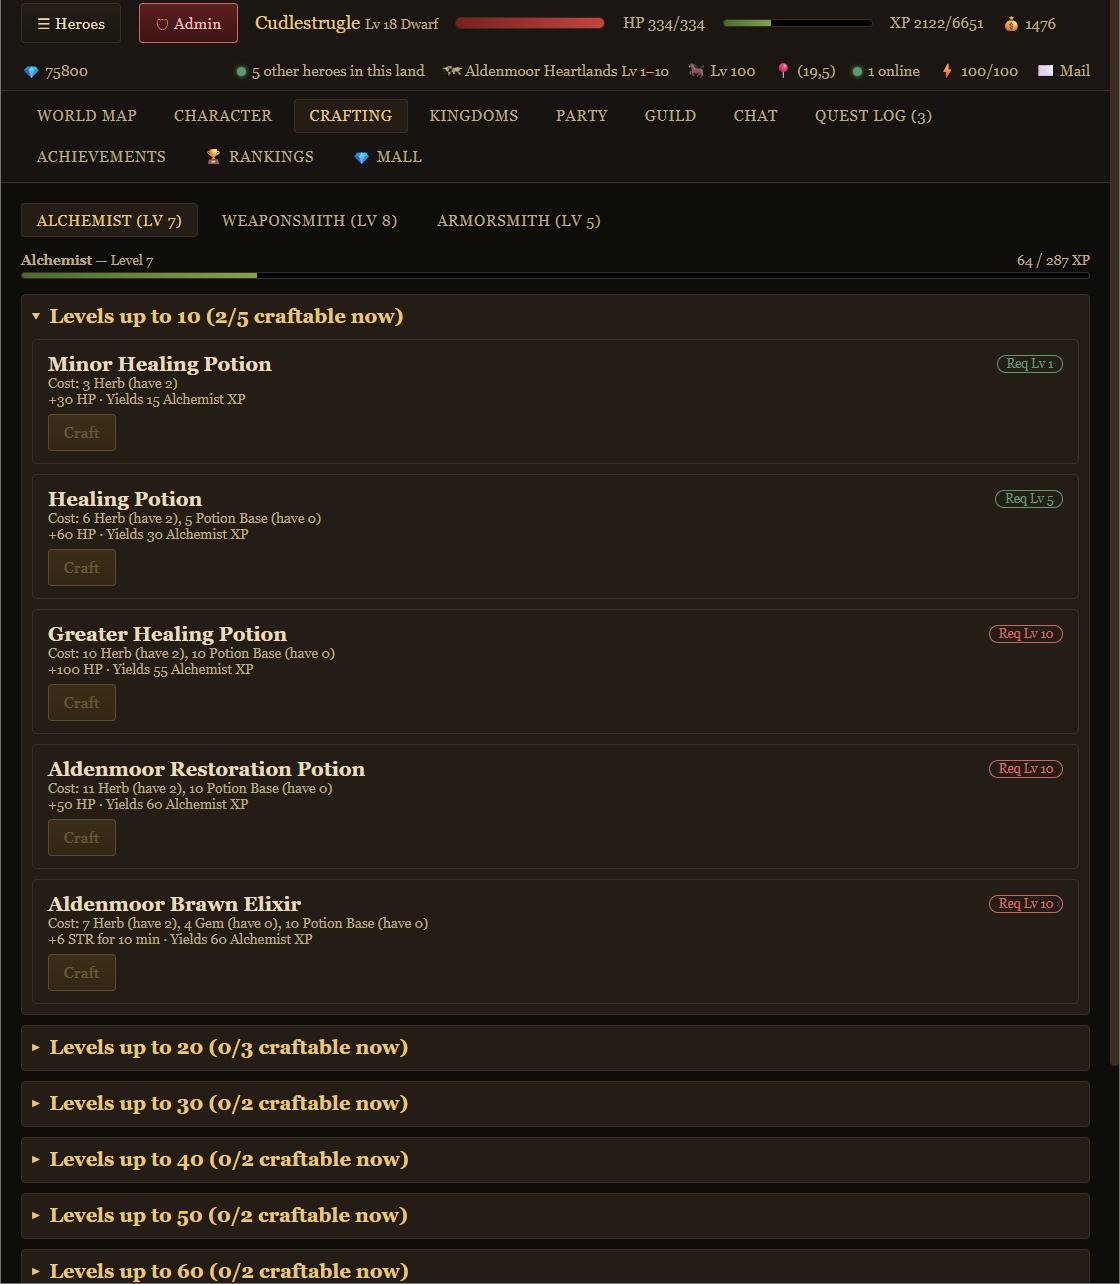Click the Minor Healing Potion title

pyautogui.click(x=160, y=364)
